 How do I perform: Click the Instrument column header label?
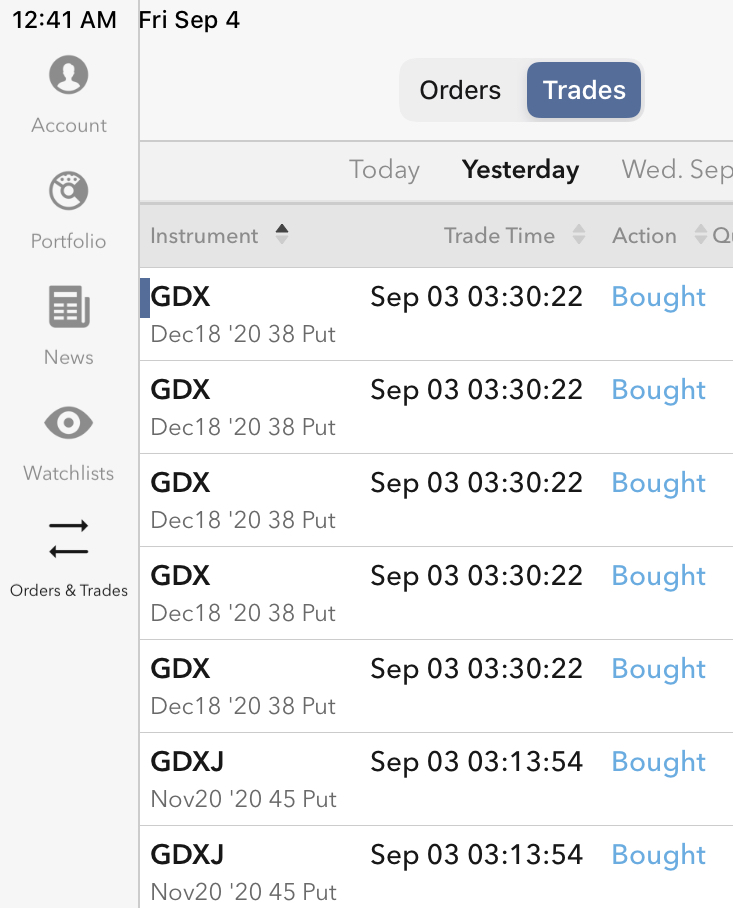(x=204, y=235)
